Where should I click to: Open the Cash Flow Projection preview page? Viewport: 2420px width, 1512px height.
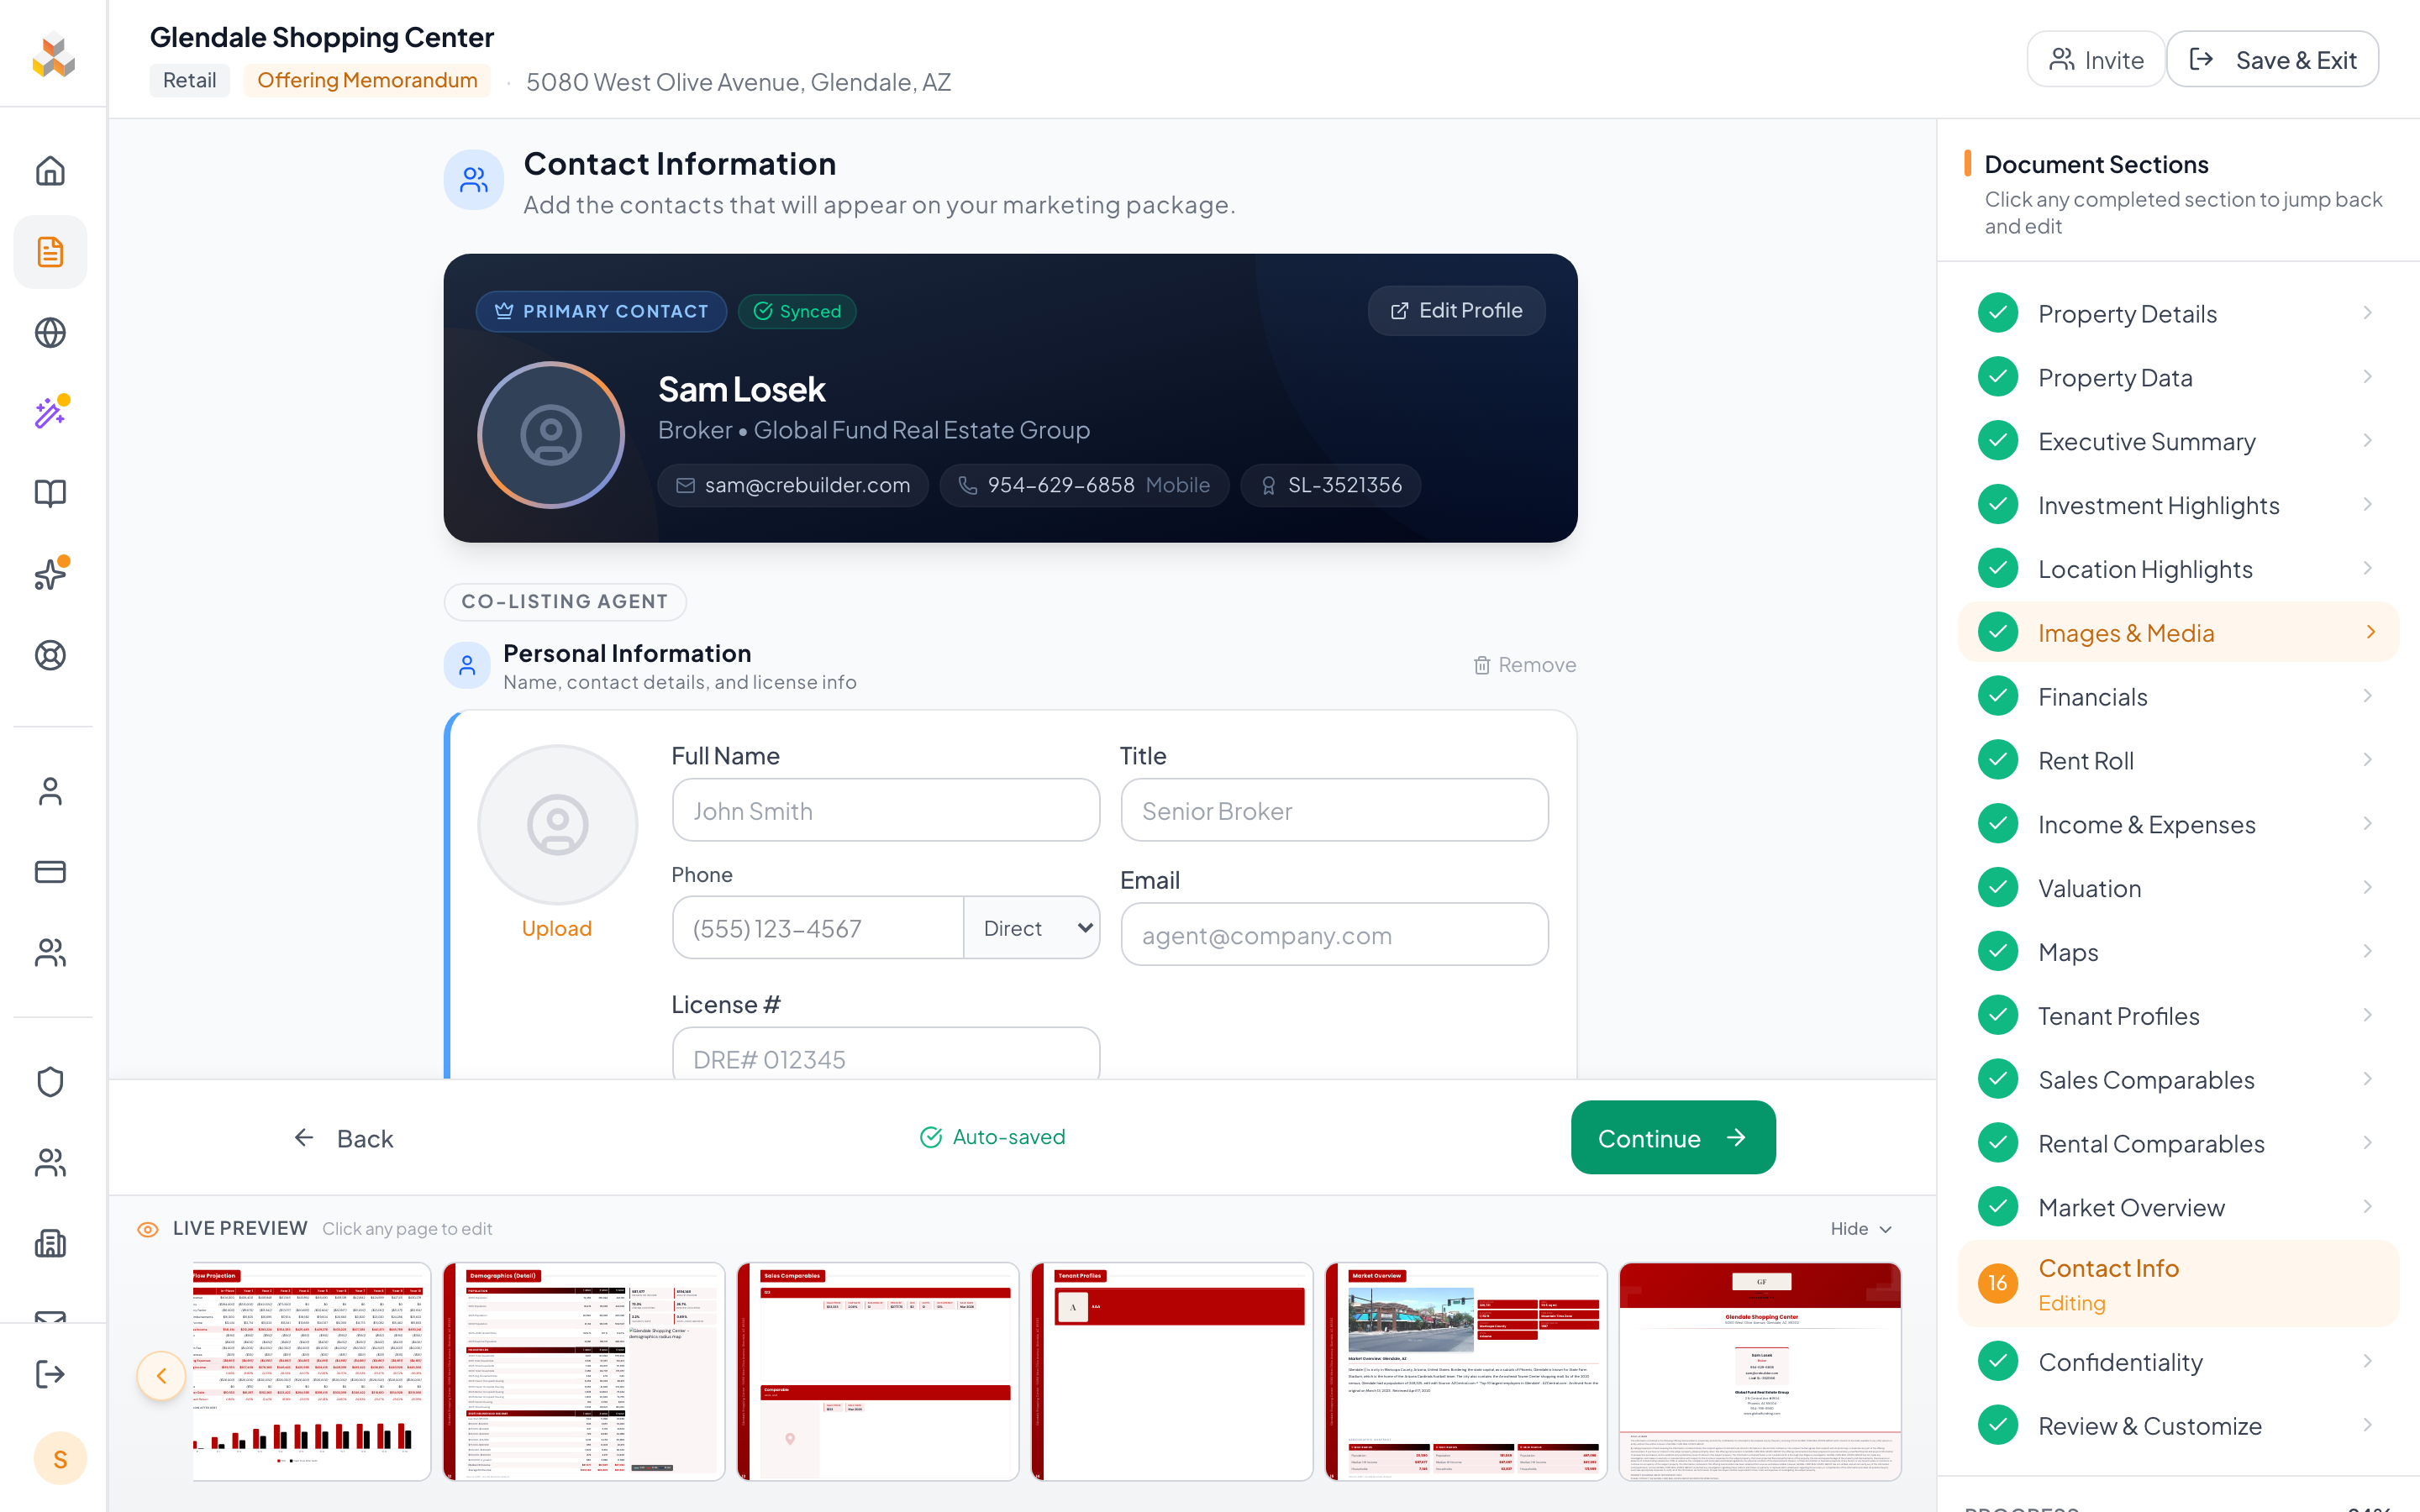[312, 1371]
